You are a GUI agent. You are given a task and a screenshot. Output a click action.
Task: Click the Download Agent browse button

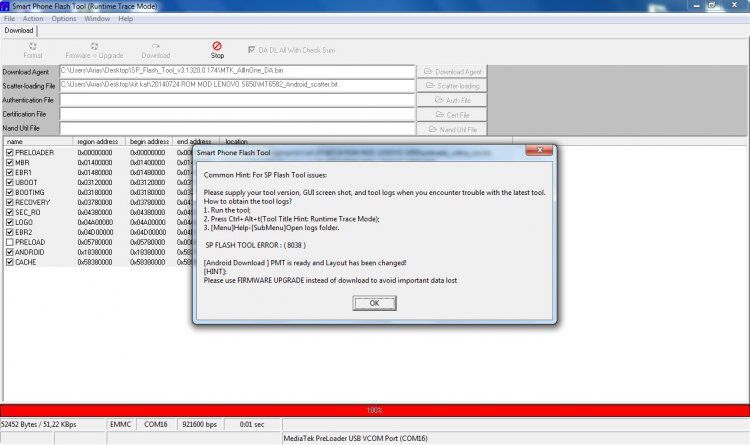tap(452, 72)
